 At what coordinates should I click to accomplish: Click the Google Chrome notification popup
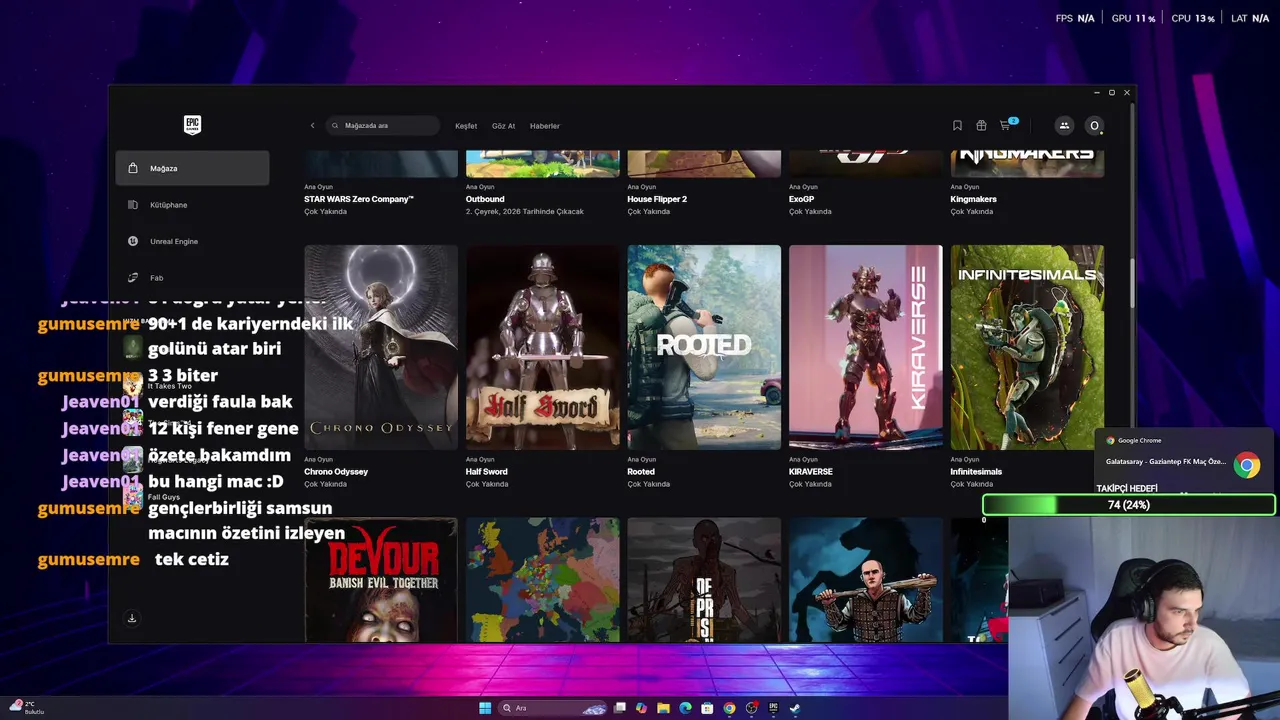point(1184,463)
